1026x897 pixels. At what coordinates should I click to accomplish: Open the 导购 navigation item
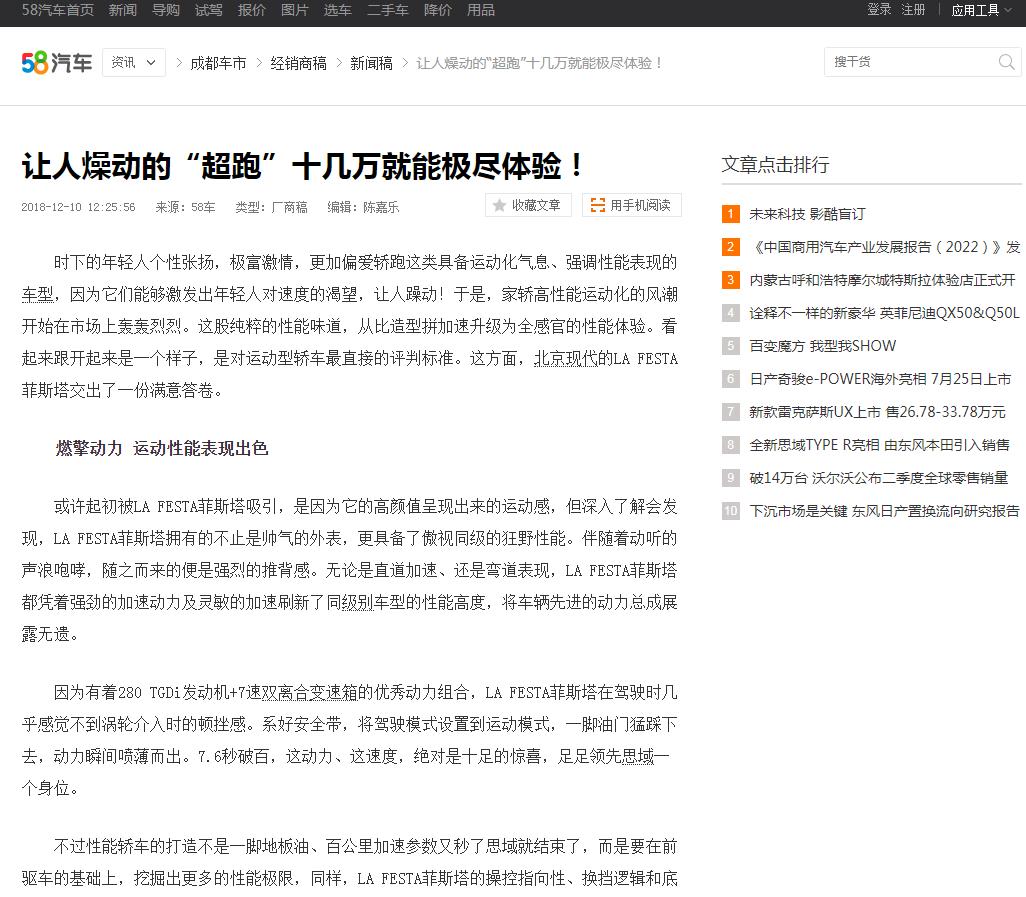pos(166,10)
